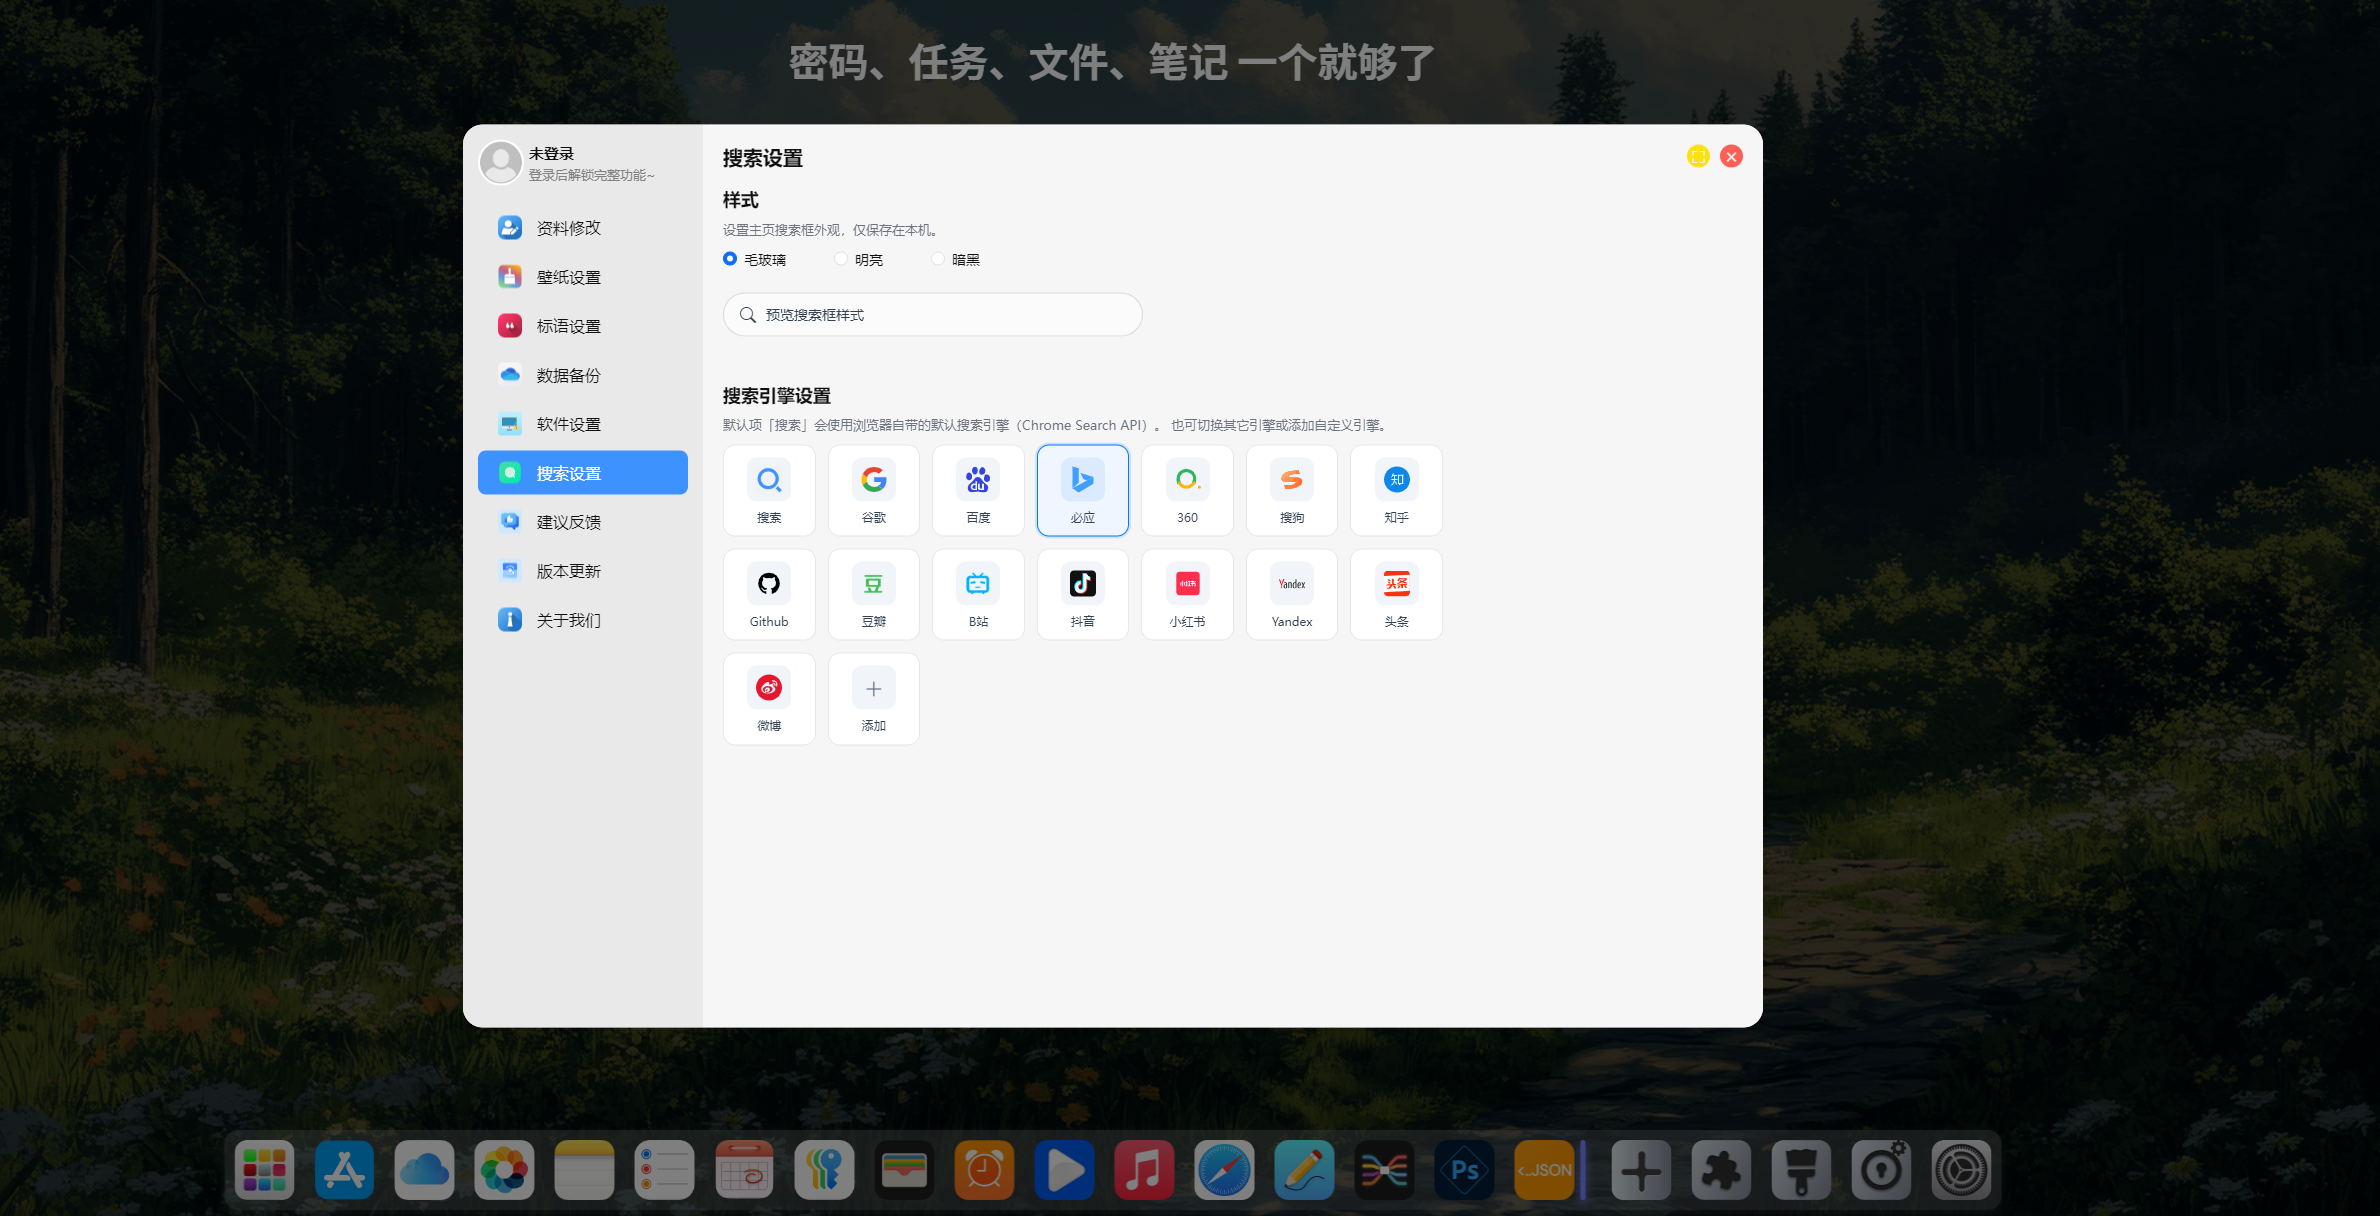The height and width of the screenshot is (1216, 2380).
Task: Open 数据备份 in the sidebar
Action: click(583, 375)
